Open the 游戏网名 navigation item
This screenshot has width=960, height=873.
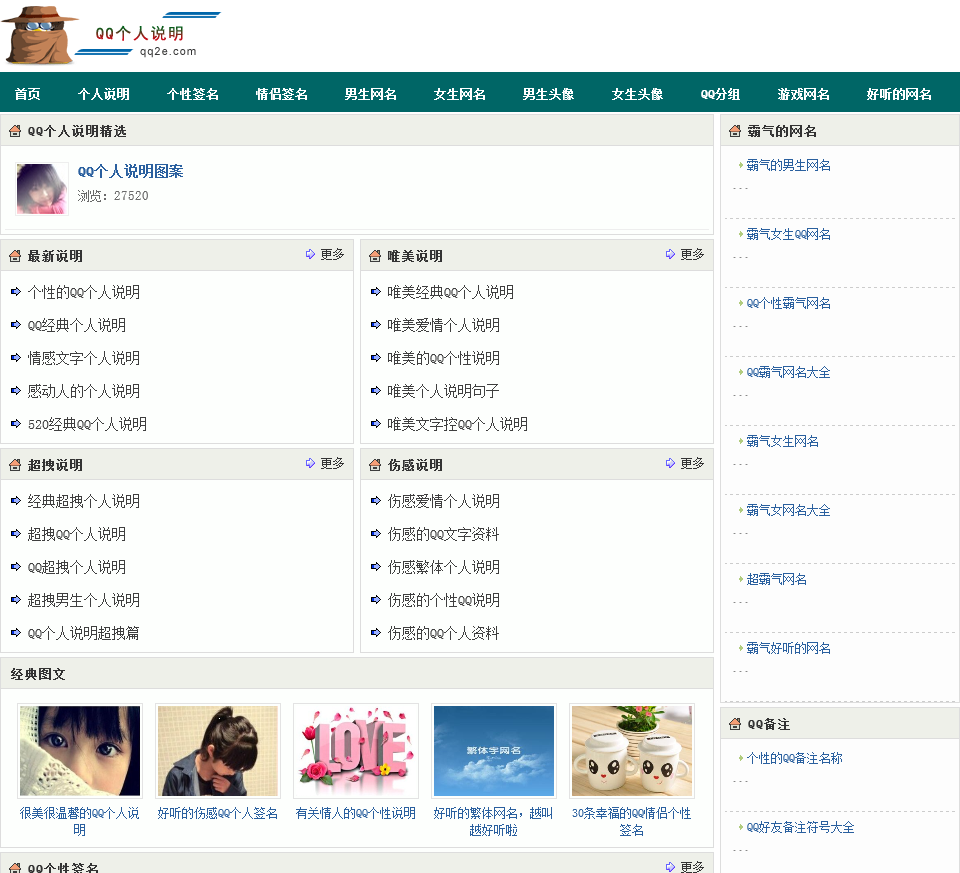click(803, 94)
